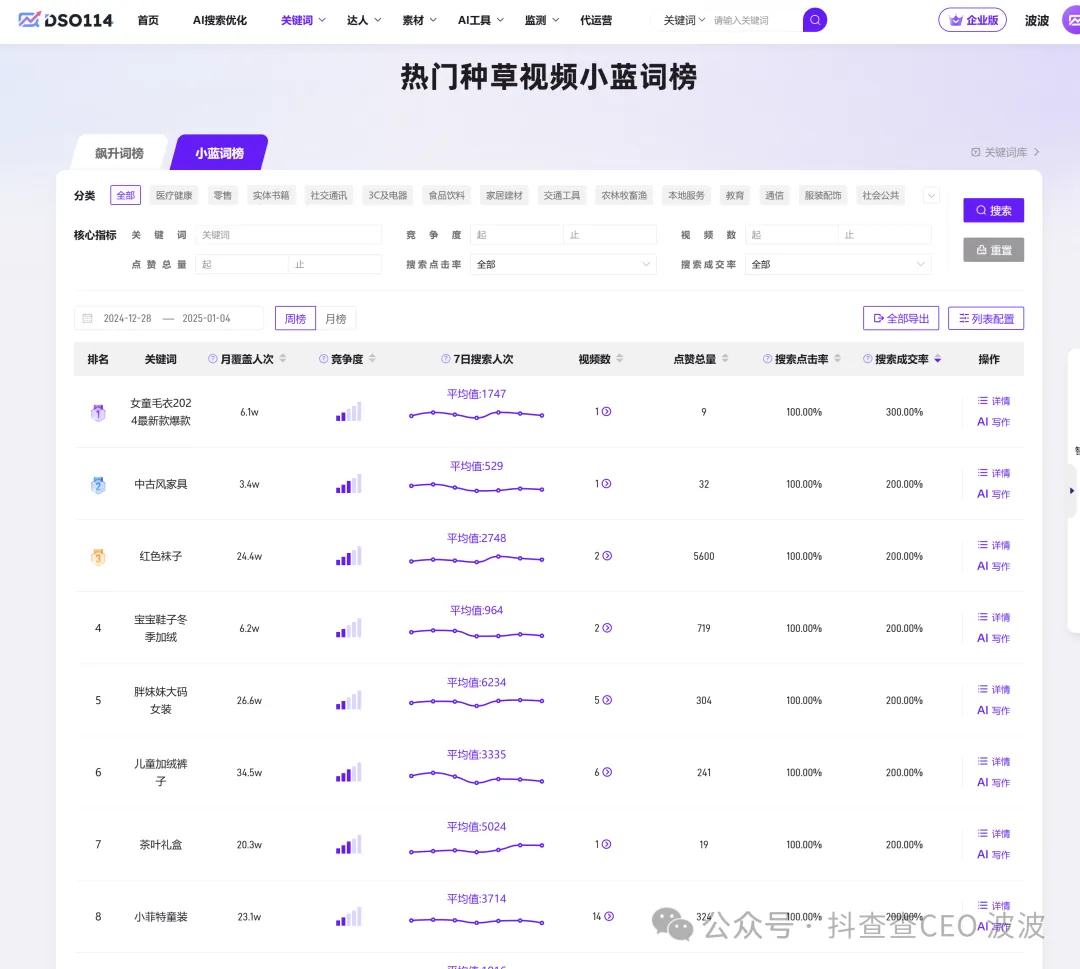This screenshot has height=969, width=1080.
Task: Select the 周榜 toggle
Action: point(295,319)
